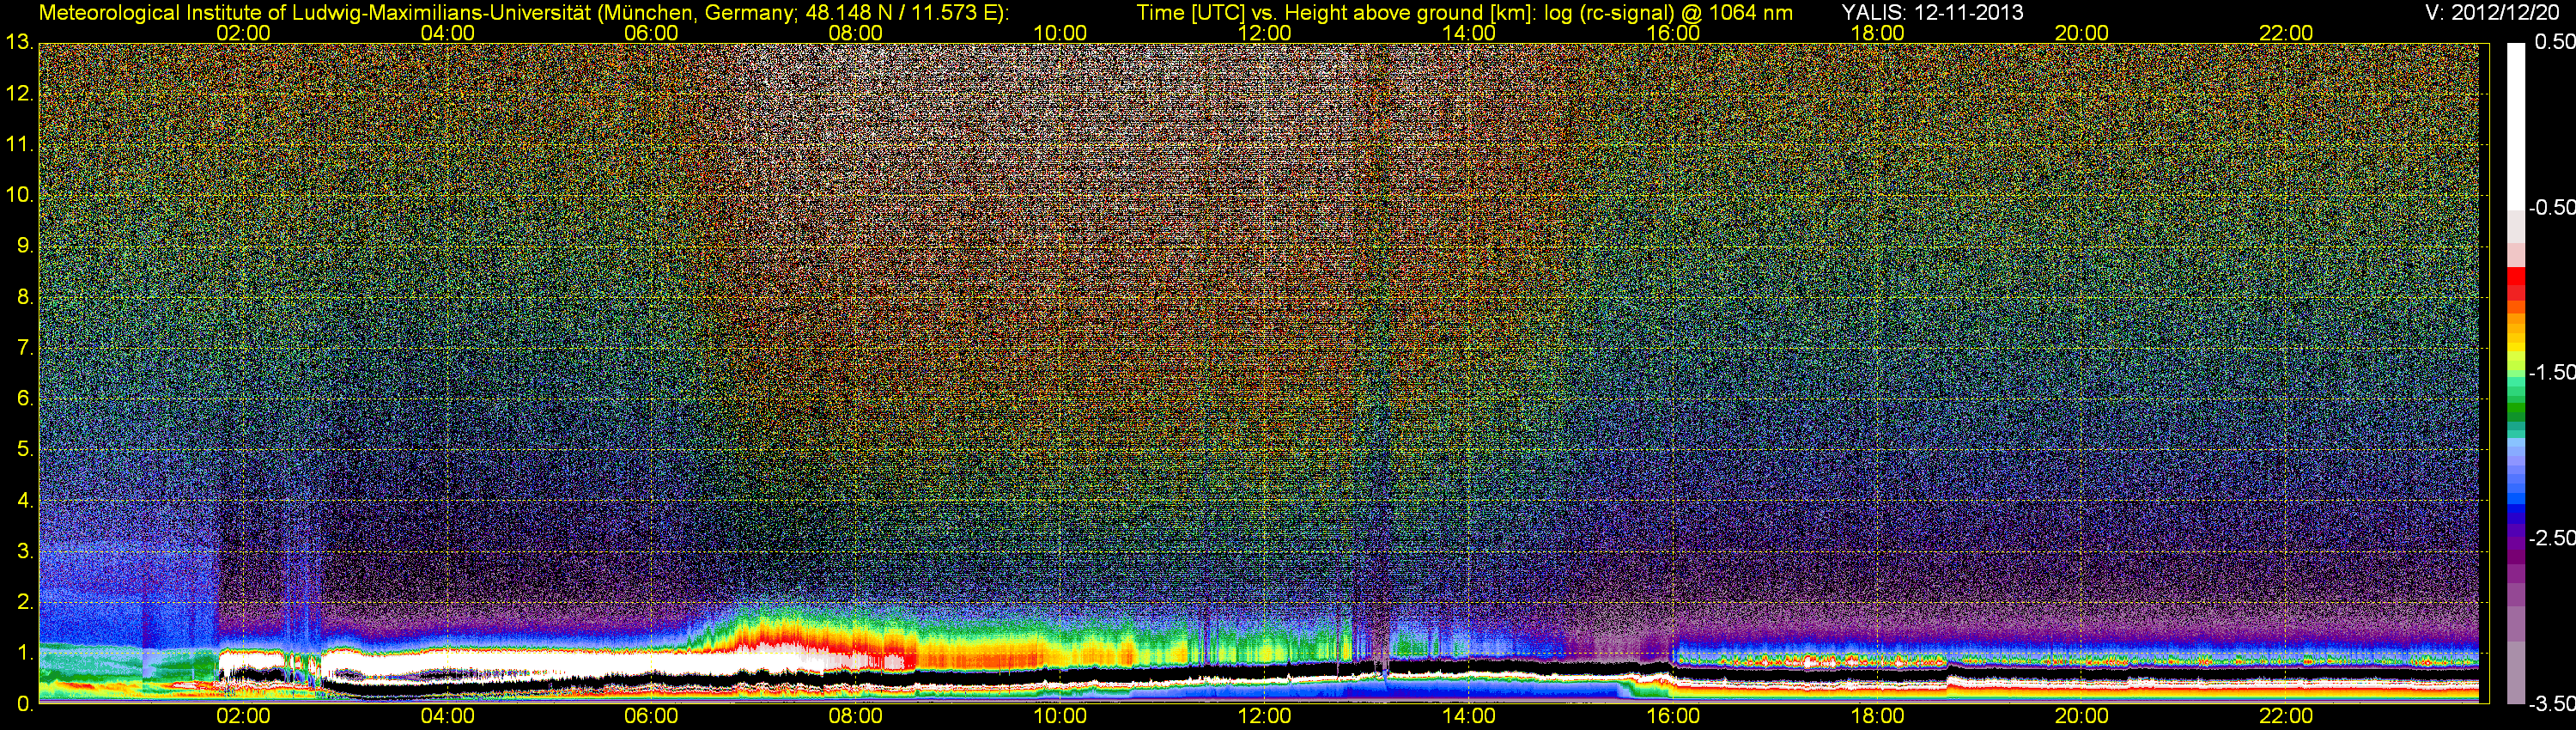Click the 9 km height axis label
Image resolution: width=2576 pixels, height=730 pixels.
pyautogui.click(x=24, y=246)
